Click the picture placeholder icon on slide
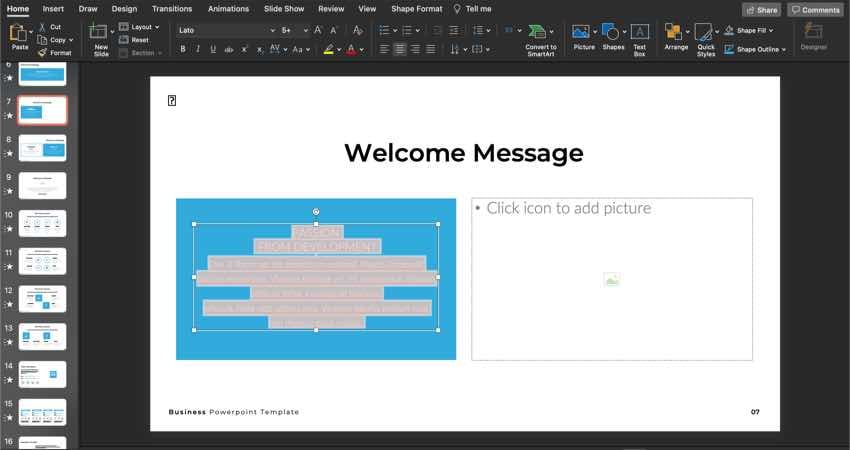 [x=612, y=280]
